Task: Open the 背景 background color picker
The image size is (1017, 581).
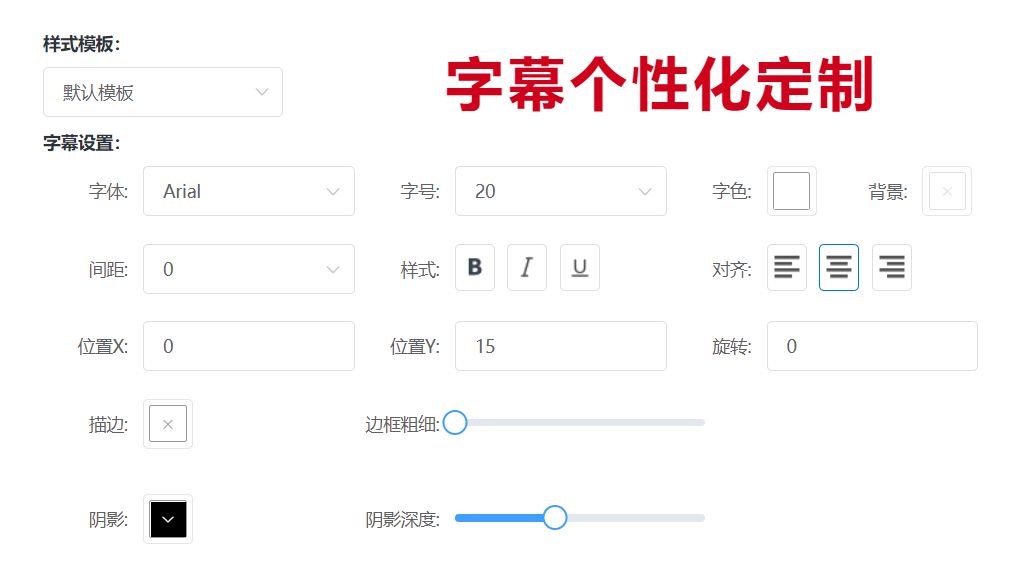Action: (x=946, y=190)
